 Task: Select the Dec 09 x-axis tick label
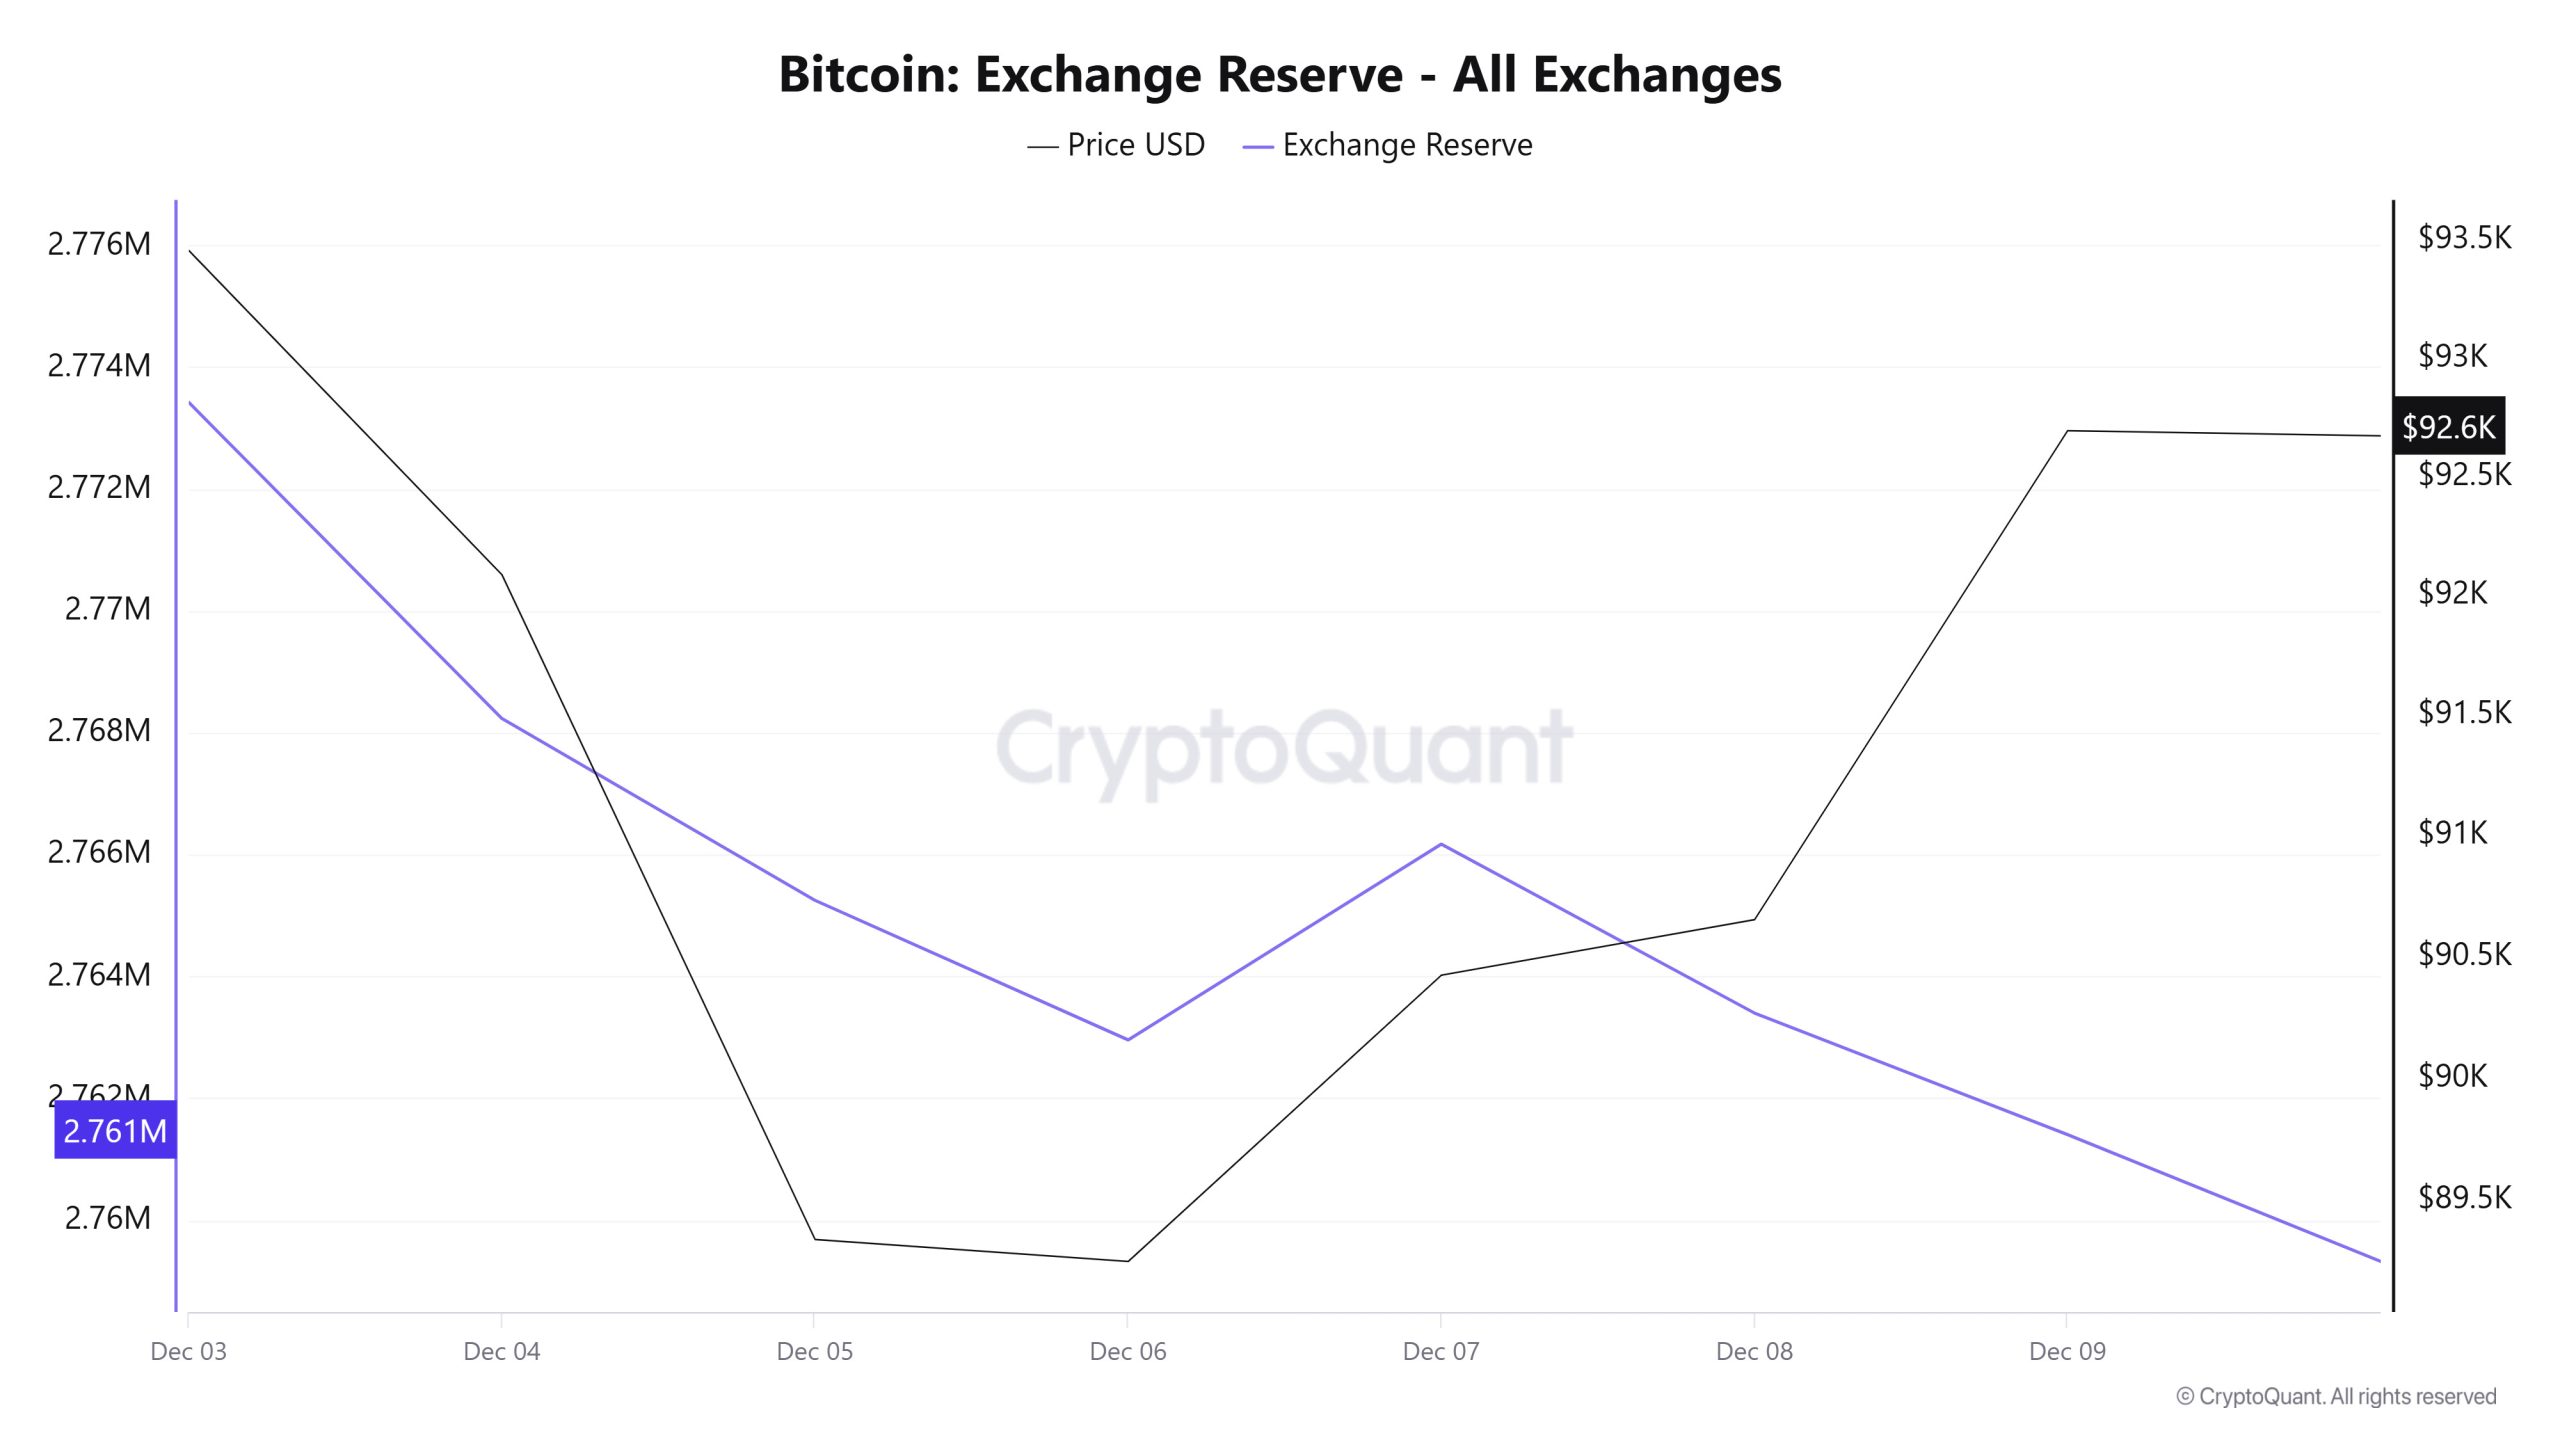(x=2067, y=1351)
